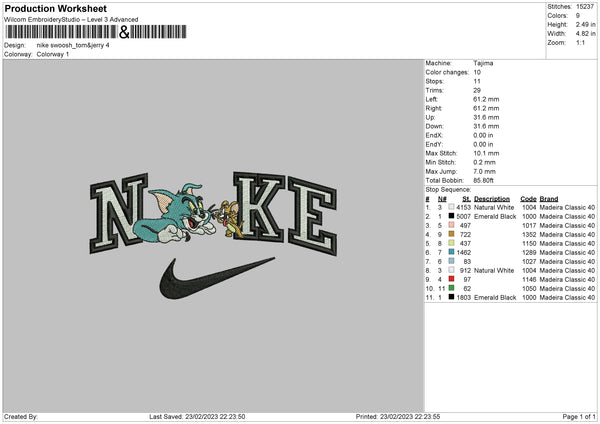Click the 'EndX:' label
The height and width of the screenshot is (424, 600).
point(434,135)
